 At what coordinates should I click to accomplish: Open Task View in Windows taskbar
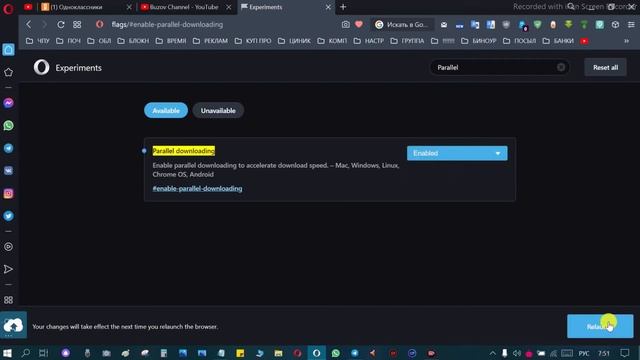[x=44, y=353]
